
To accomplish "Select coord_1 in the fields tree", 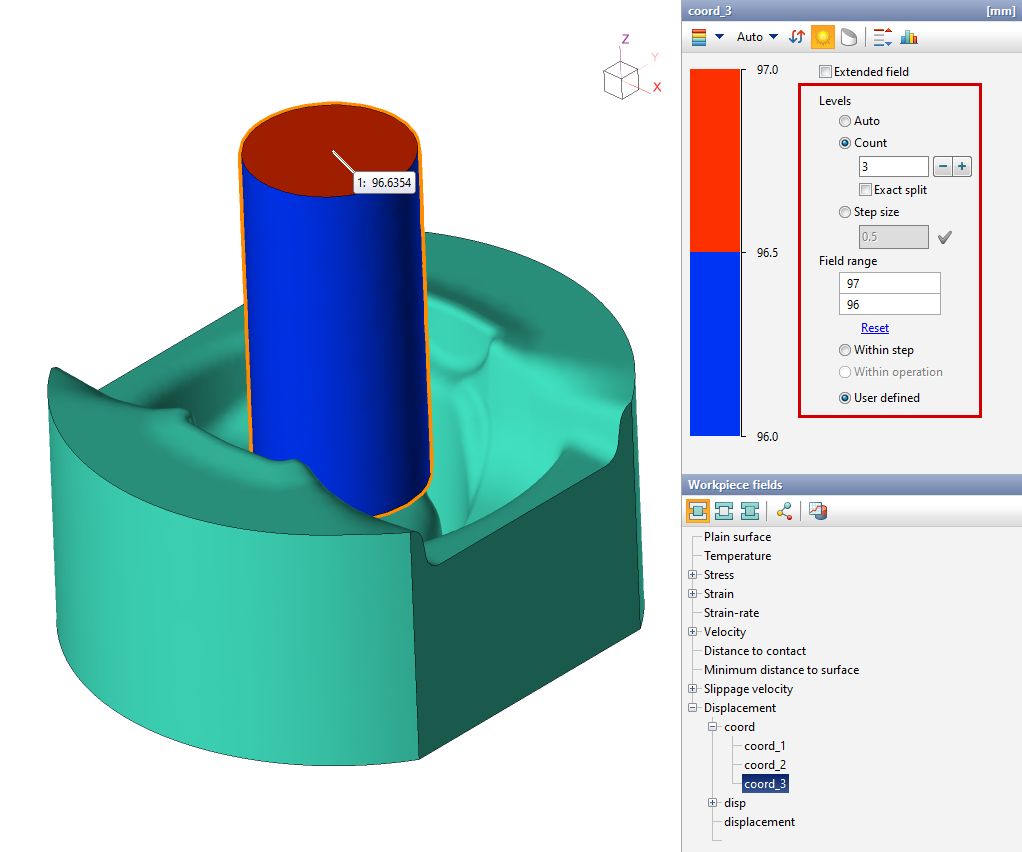I will click(764, 746).
